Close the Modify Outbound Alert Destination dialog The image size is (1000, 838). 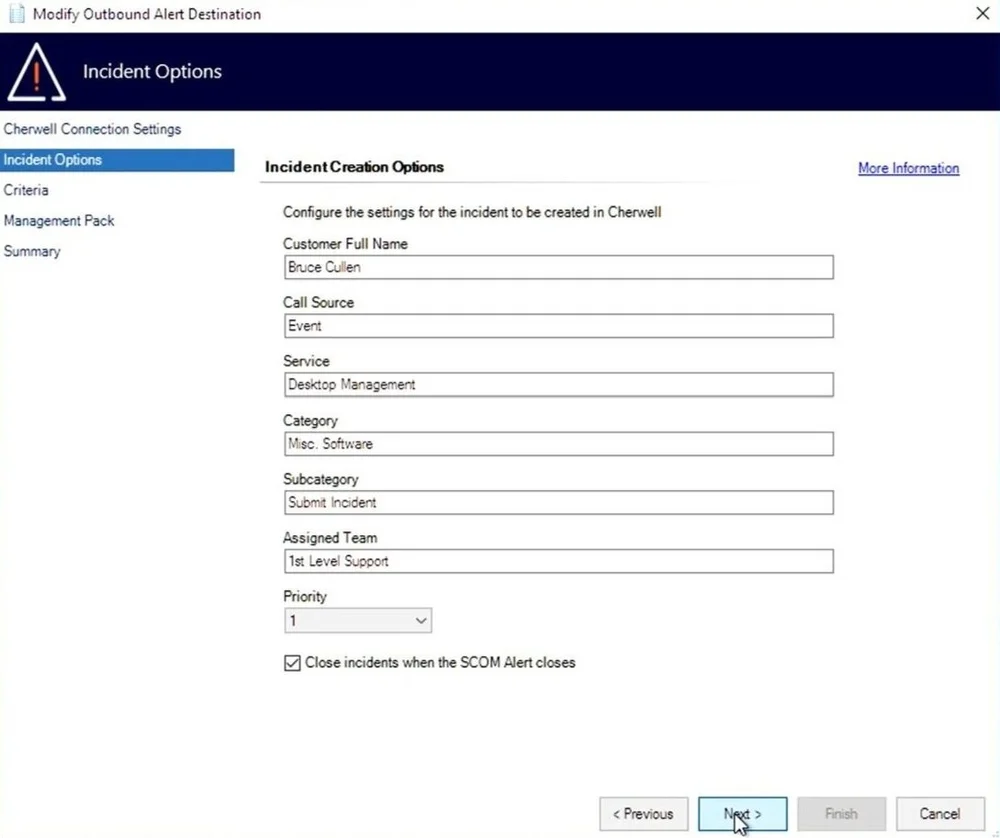982,13
